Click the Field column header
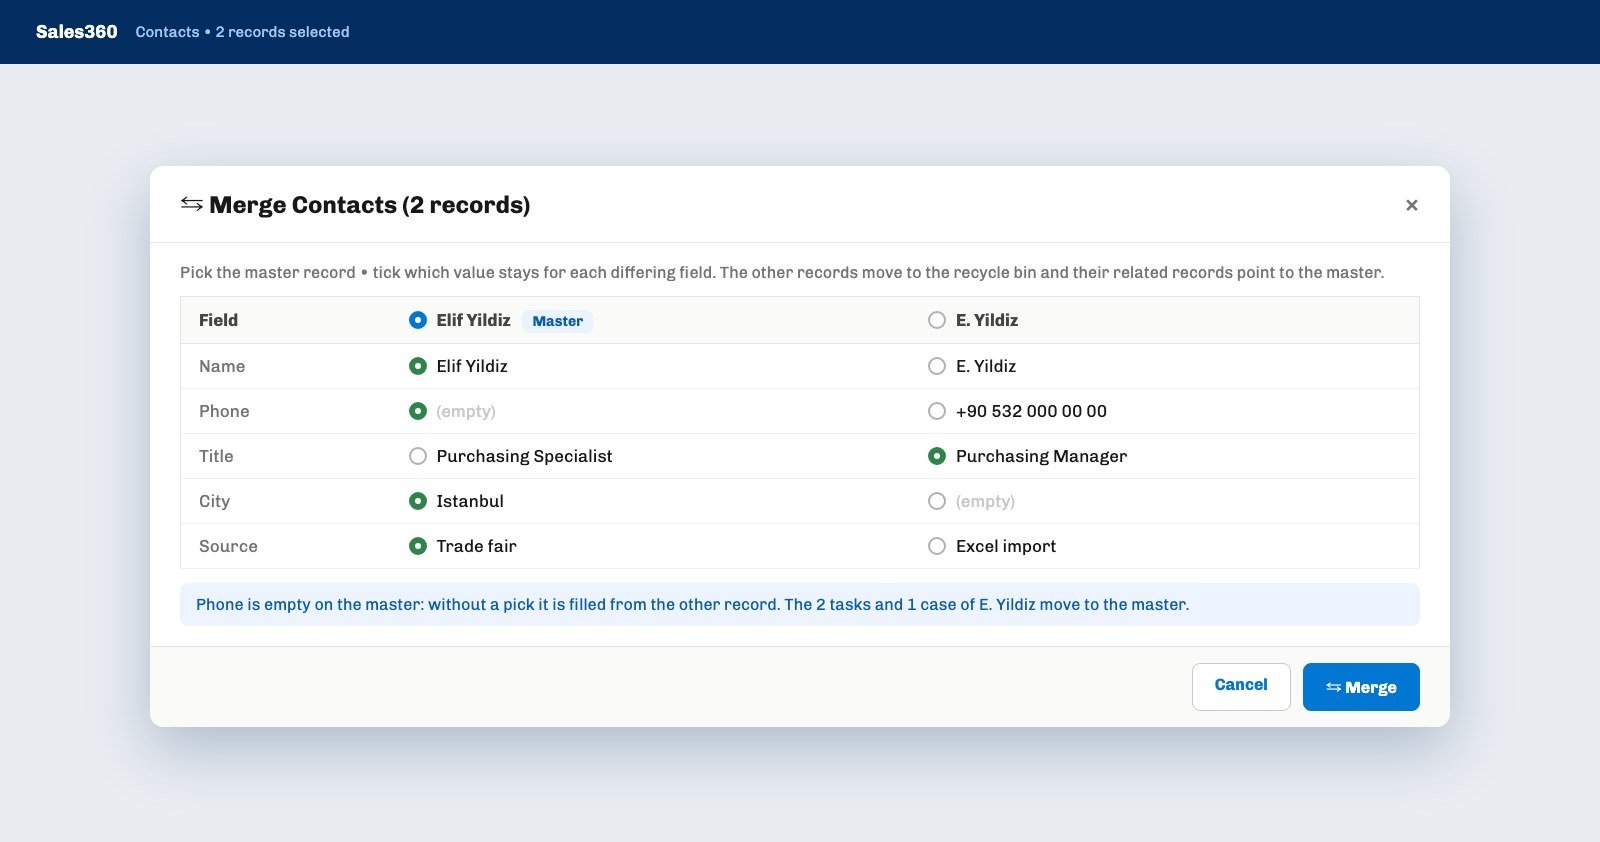Image resolution: width=1600 pixels, height=842 pixels. 218,320
